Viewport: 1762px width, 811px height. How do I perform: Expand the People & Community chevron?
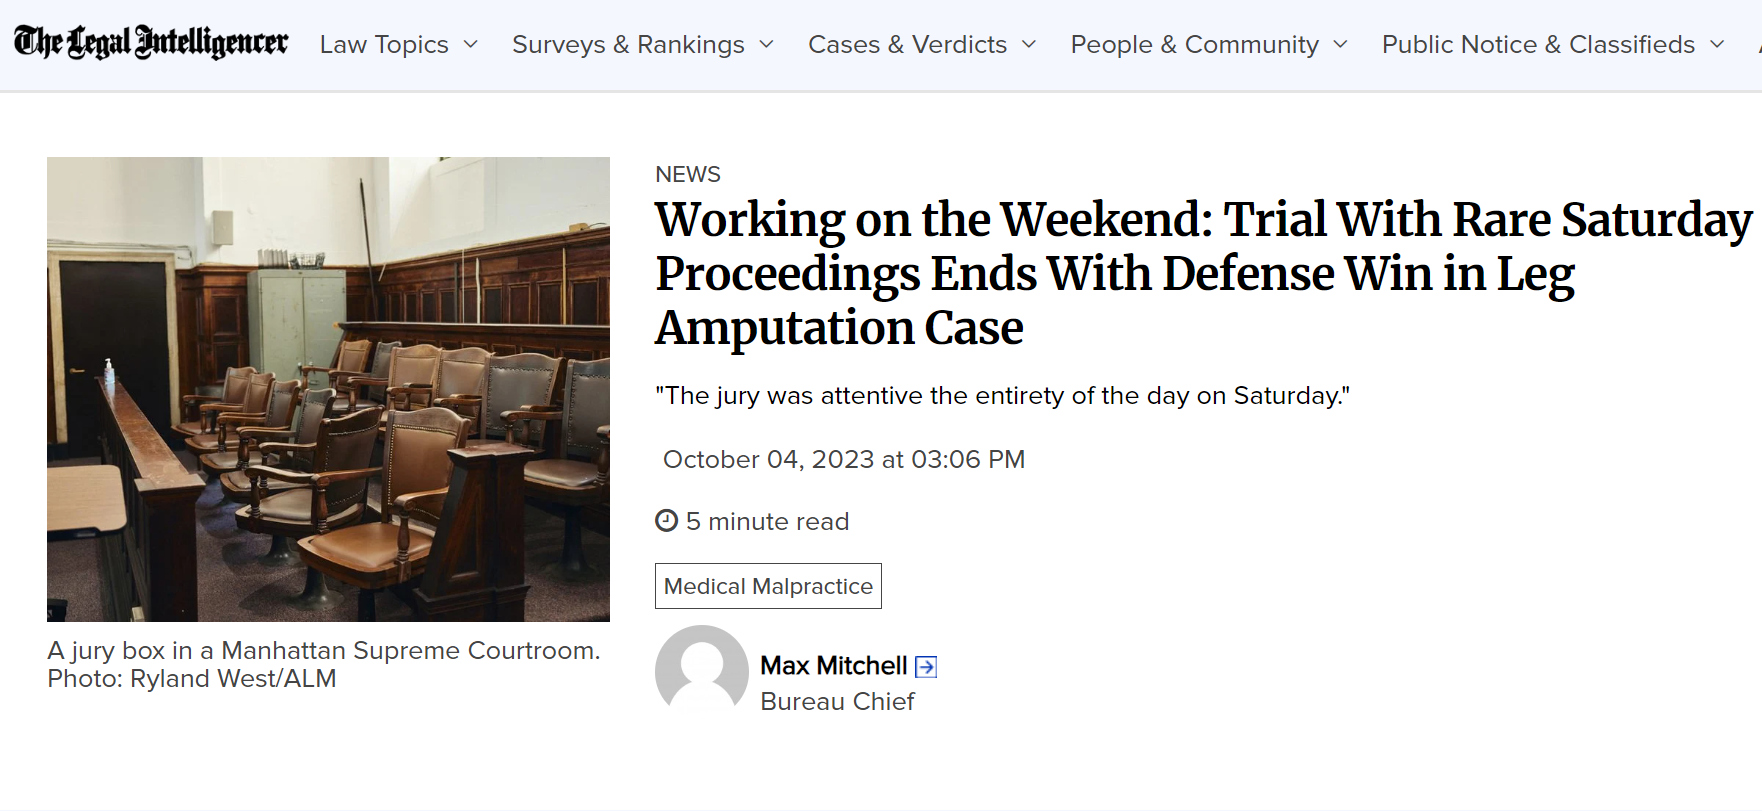tap(1341, 44)
